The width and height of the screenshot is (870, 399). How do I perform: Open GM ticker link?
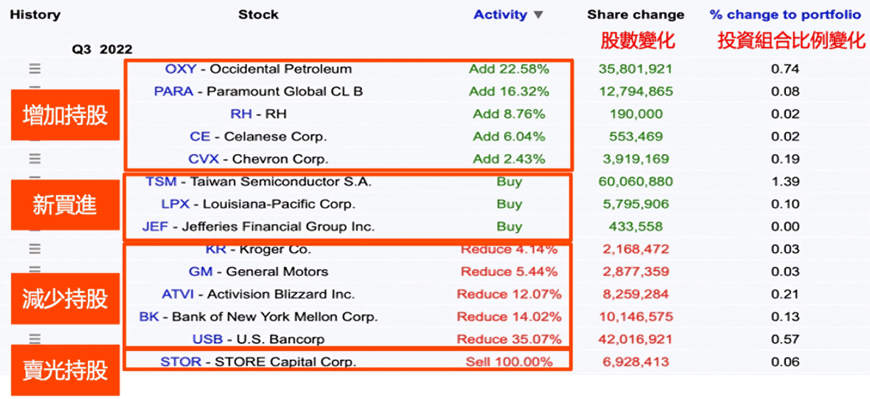(198, 271)
